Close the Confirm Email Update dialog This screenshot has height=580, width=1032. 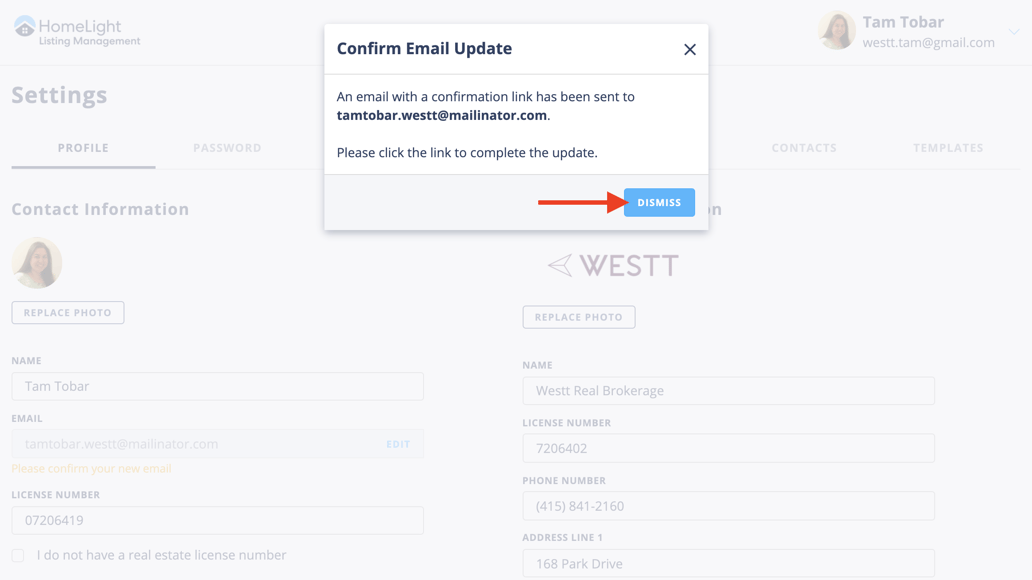[x=689, y=48]
